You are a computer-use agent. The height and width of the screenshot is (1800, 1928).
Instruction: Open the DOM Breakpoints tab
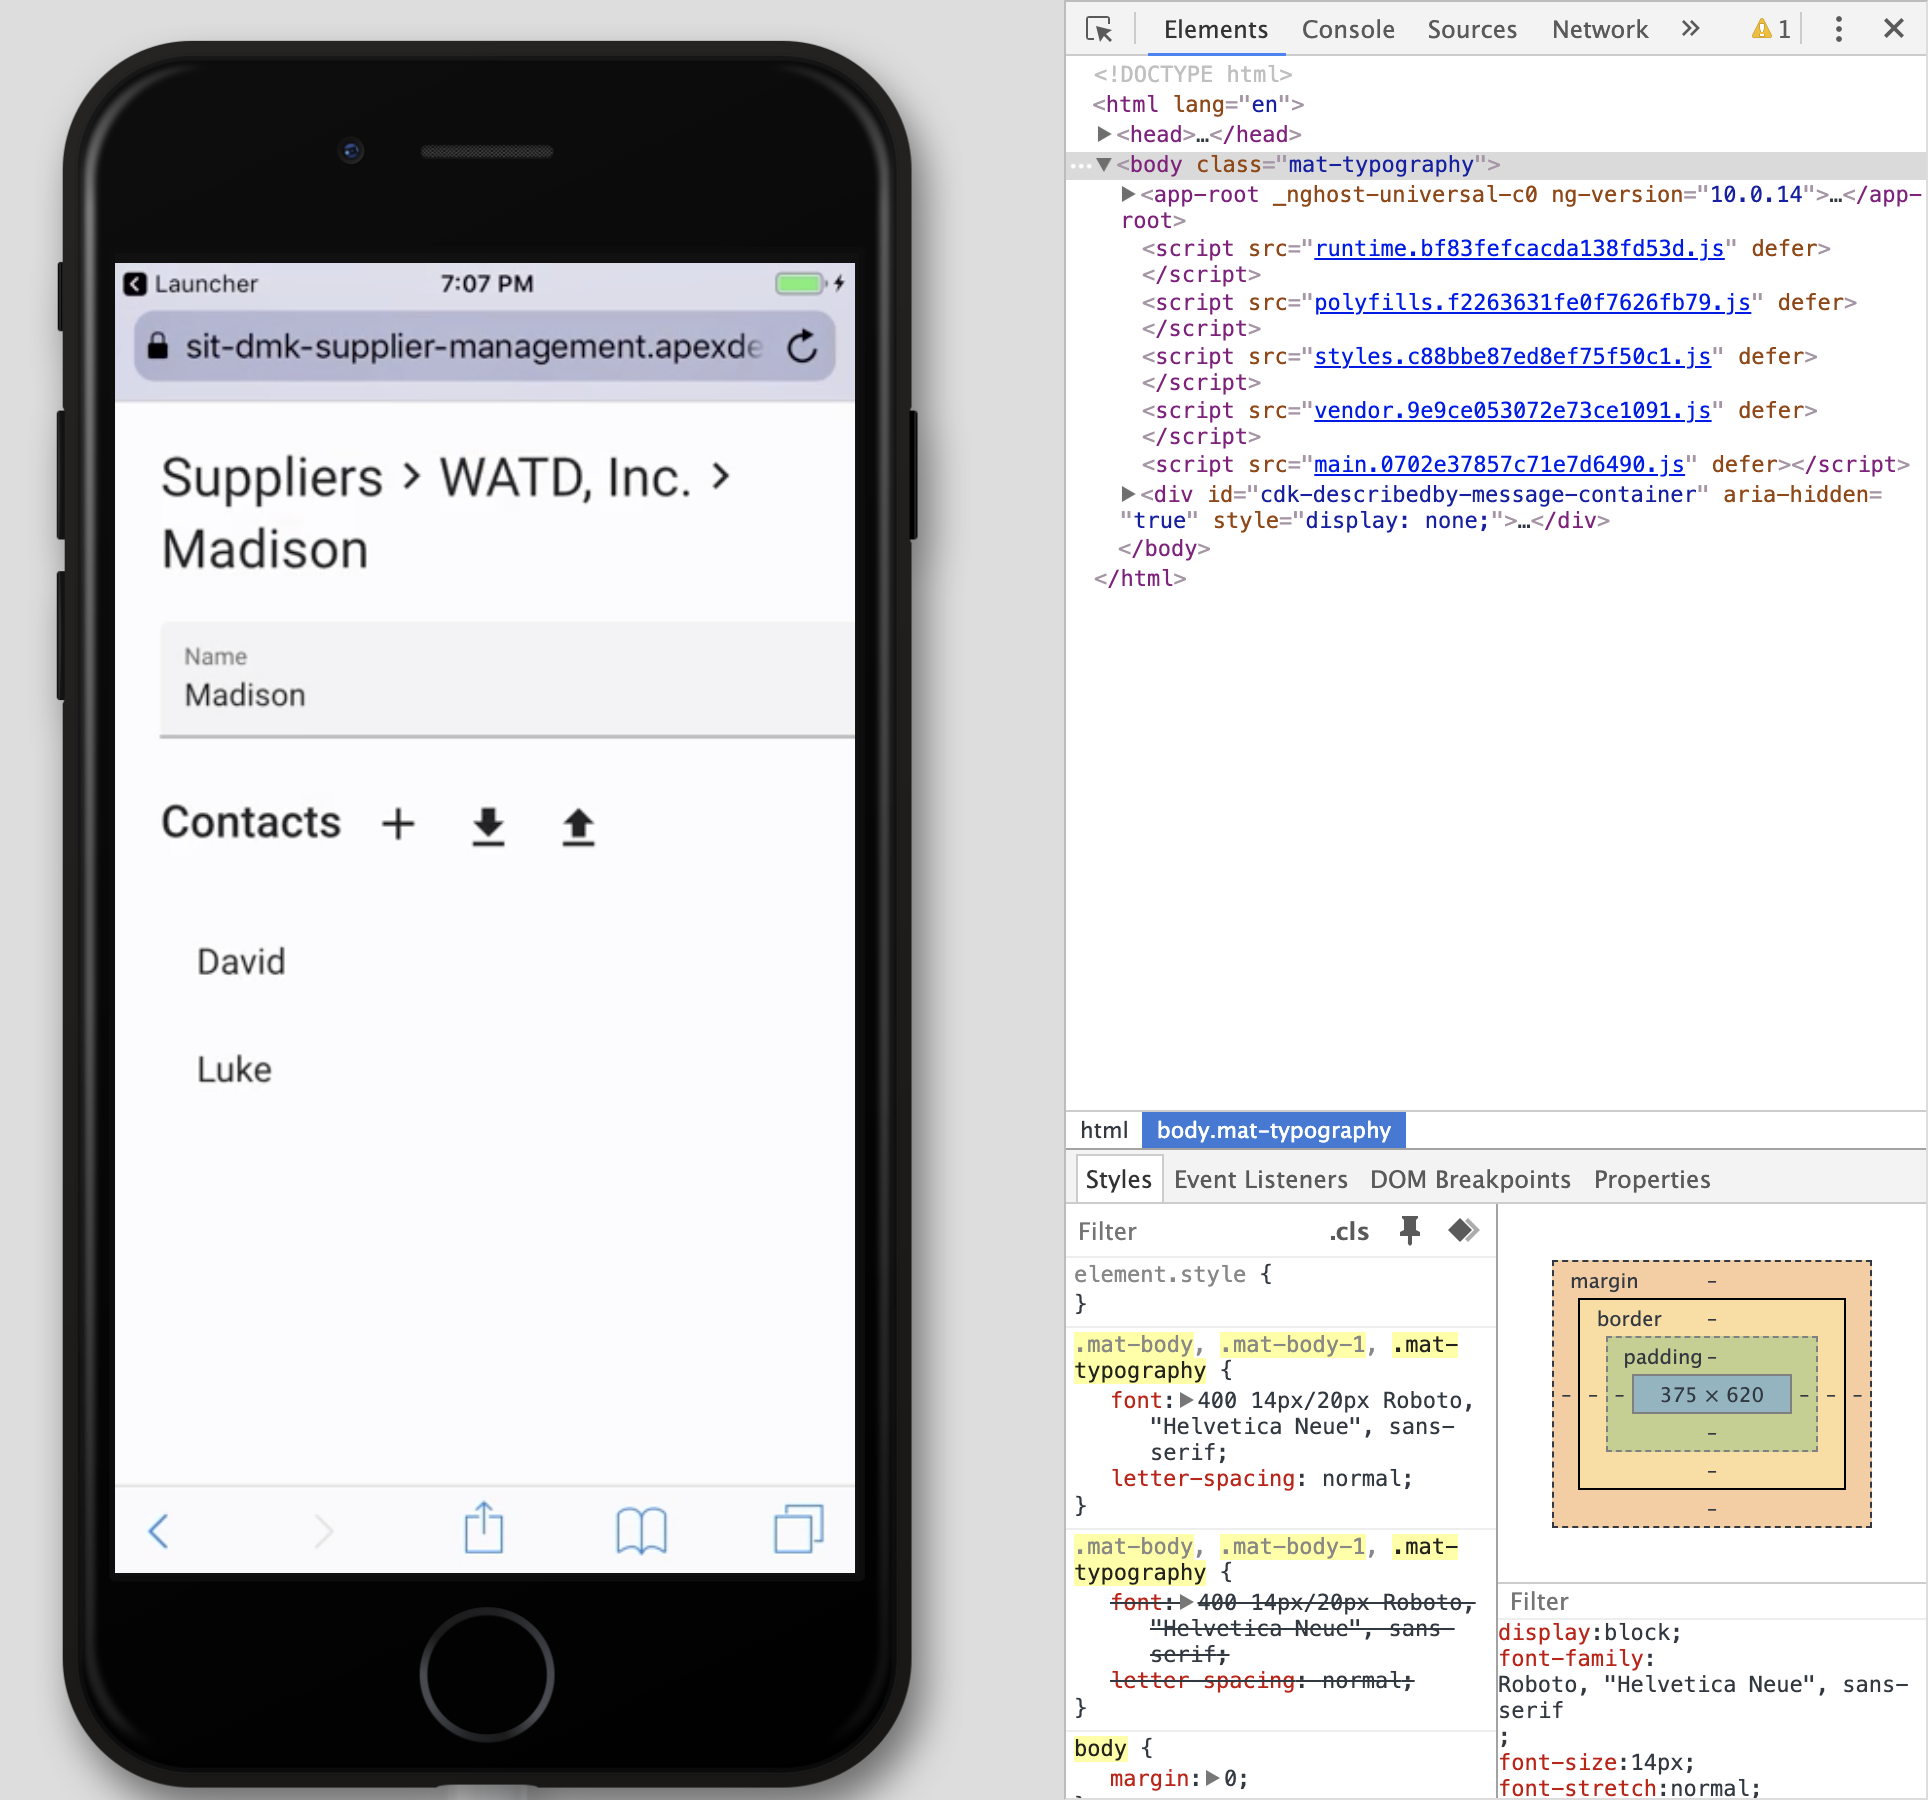[1470, 1179]
